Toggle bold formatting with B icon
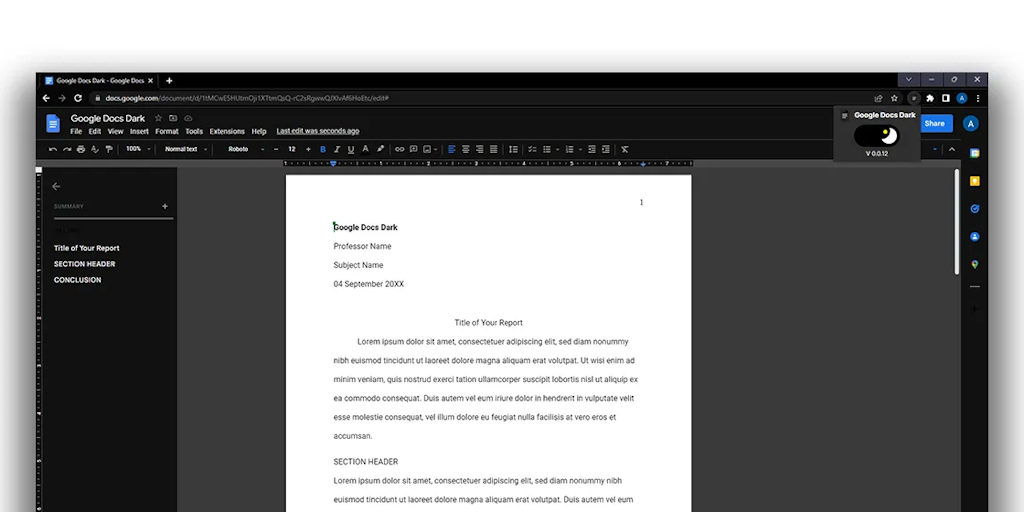 click(x=323, y=149)
